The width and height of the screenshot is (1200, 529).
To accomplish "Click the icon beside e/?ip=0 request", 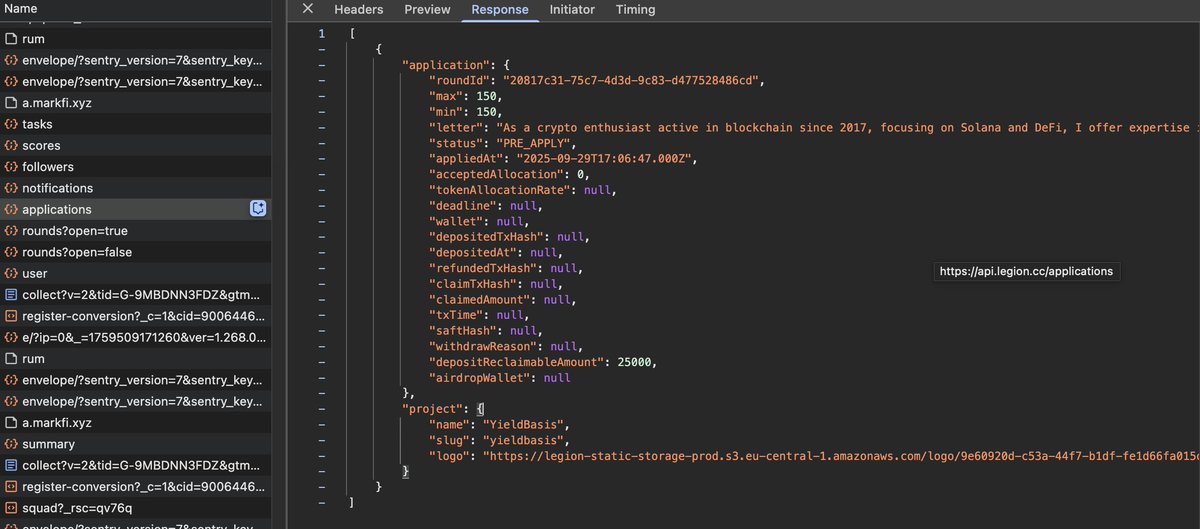I will [11, 337].
